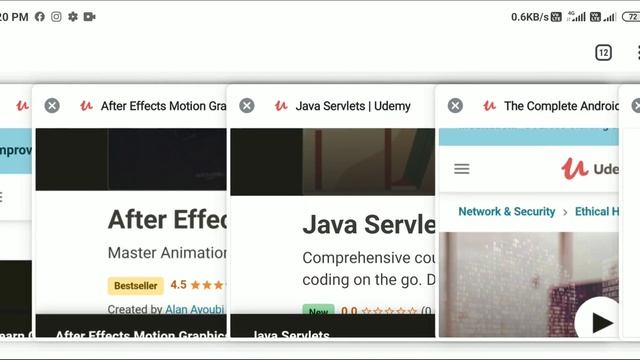Close The Complete Android tab
Viewport: 640px width, 360px height.
455,106
